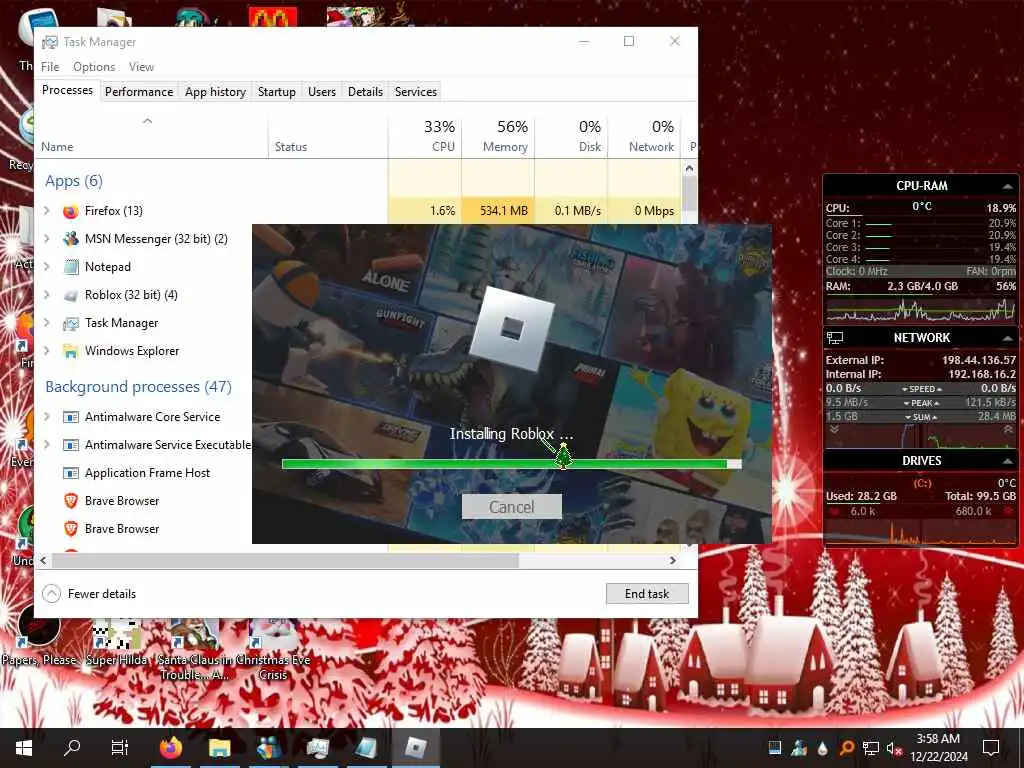Select Christmas Eve Crisis desktop shortcut
The height and width of the screenshot is (768, 1024).
273,650
